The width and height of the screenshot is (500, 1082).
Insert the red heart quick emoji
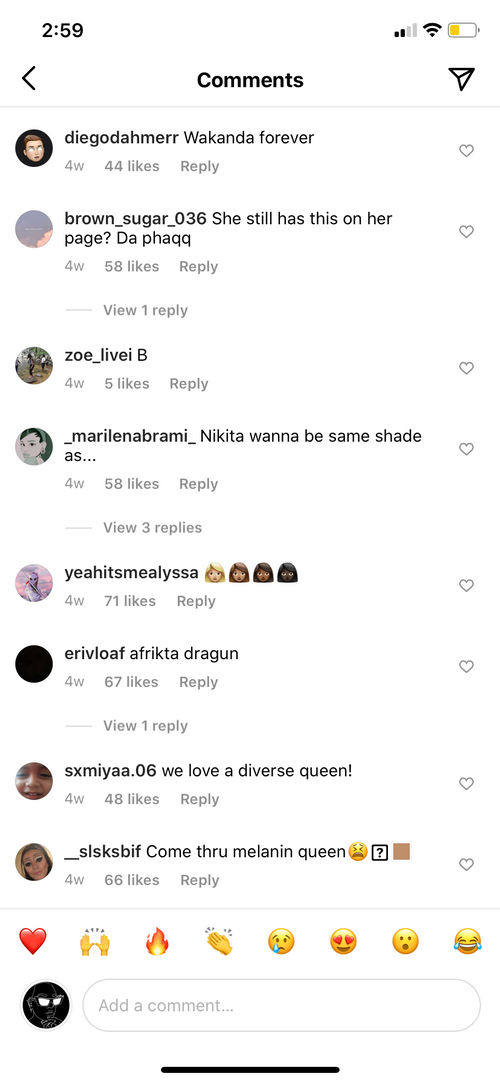(32, 941)
